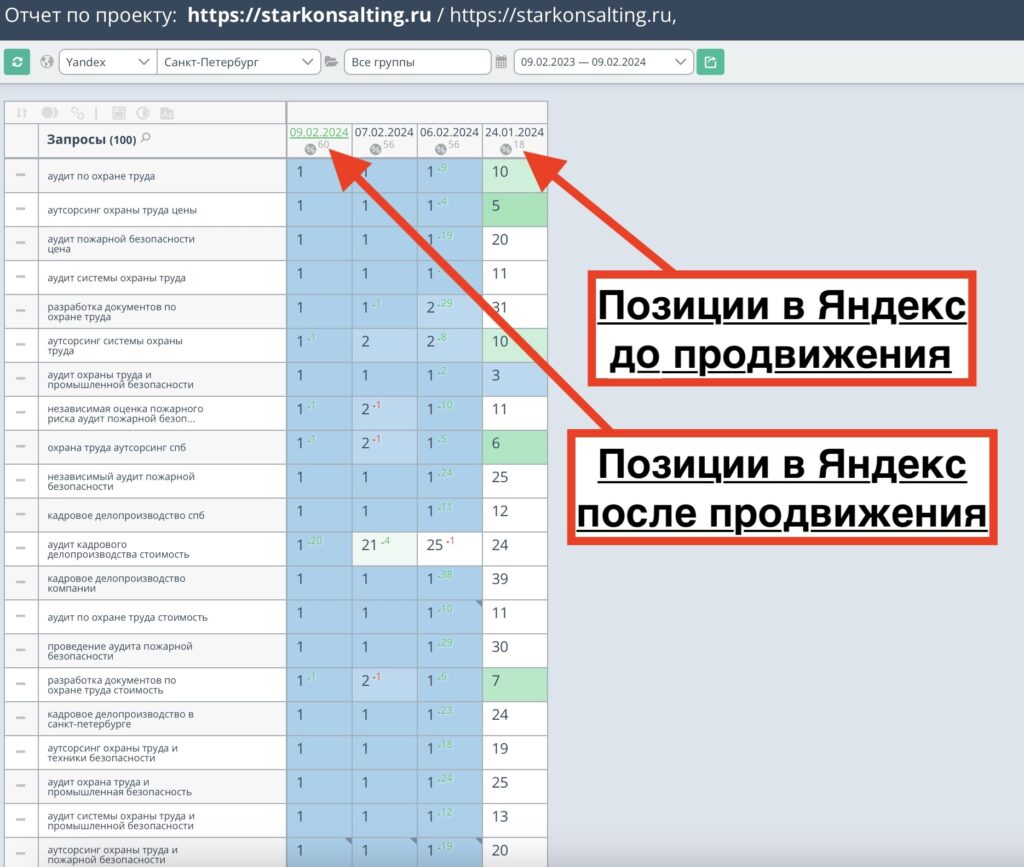
Task: Click the position 12 cell under 24.01.2024
Action: pyautogui.click(x=515, y=514)
